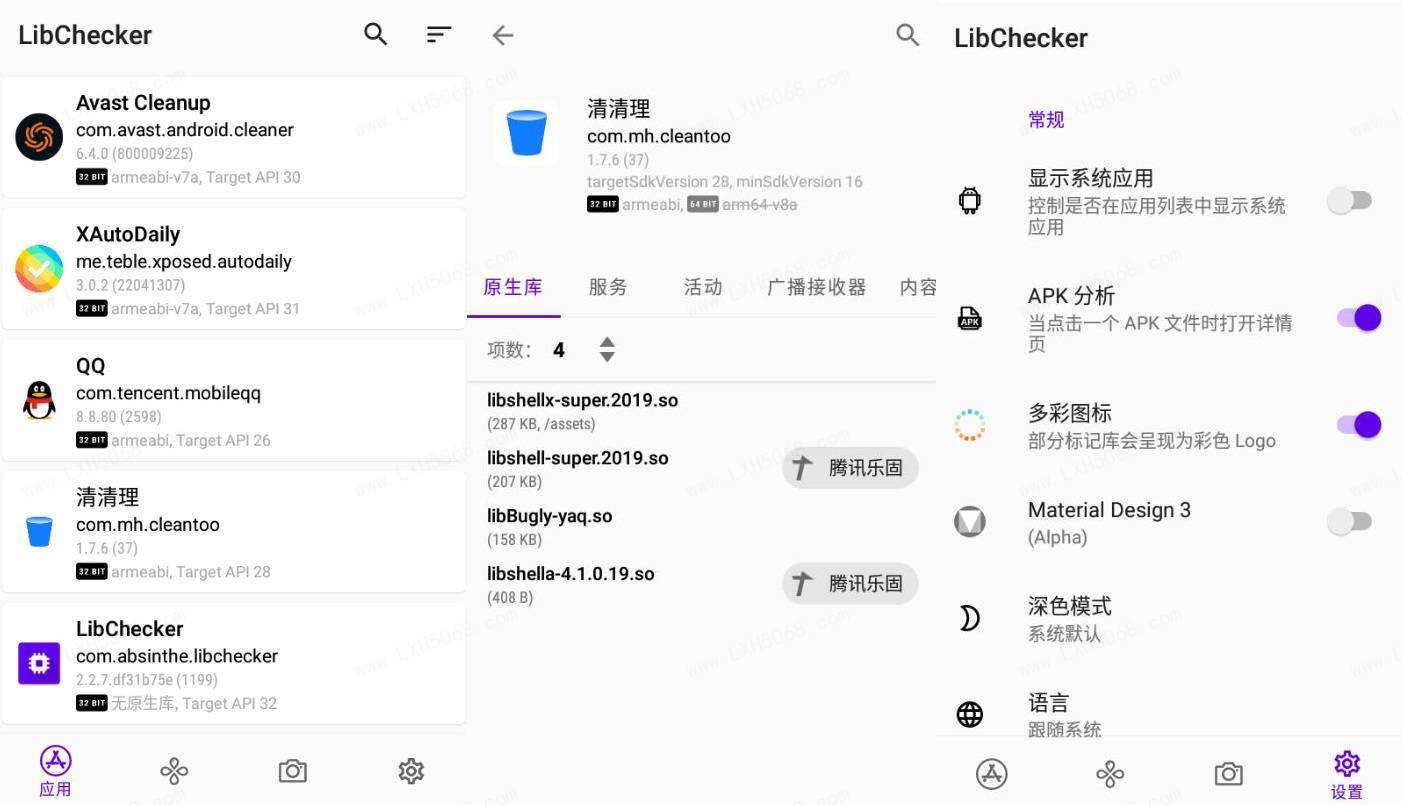The image size is (1402, 805).
Task: Tap the 清清理 trash bin app icon in detail
Action: coord(526,133)
